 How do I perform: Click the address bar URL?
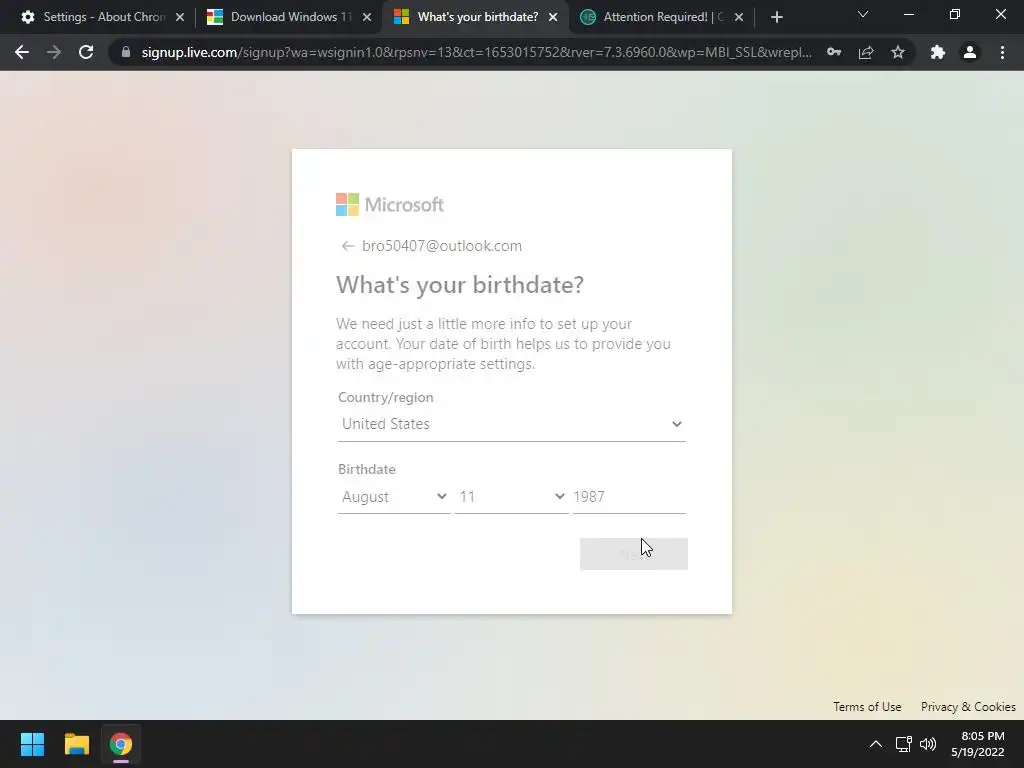476,52
